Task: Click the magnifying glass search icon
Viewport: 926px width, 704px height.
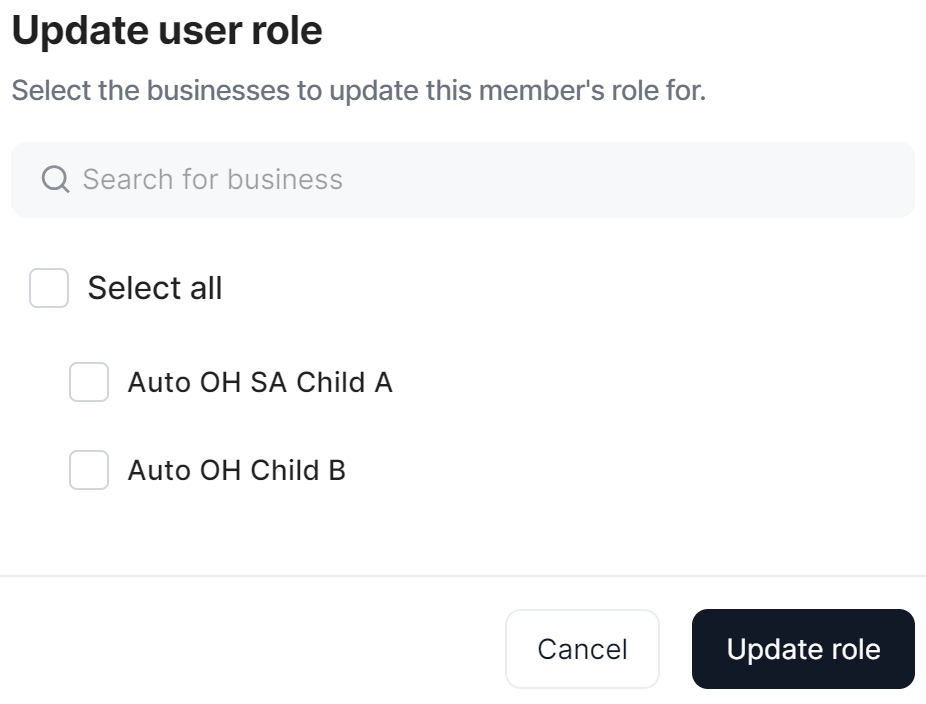Action: tap(56, 180)
